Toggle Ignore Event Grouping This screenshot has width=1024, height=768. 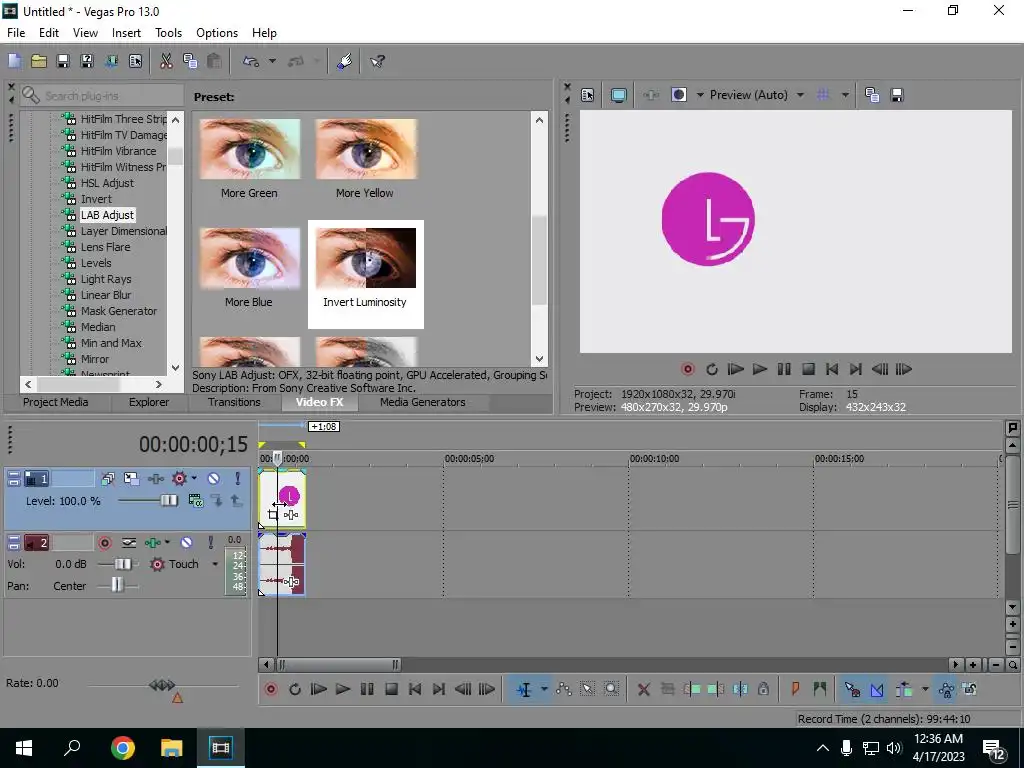pyautogui.click(x=970, y=689)
